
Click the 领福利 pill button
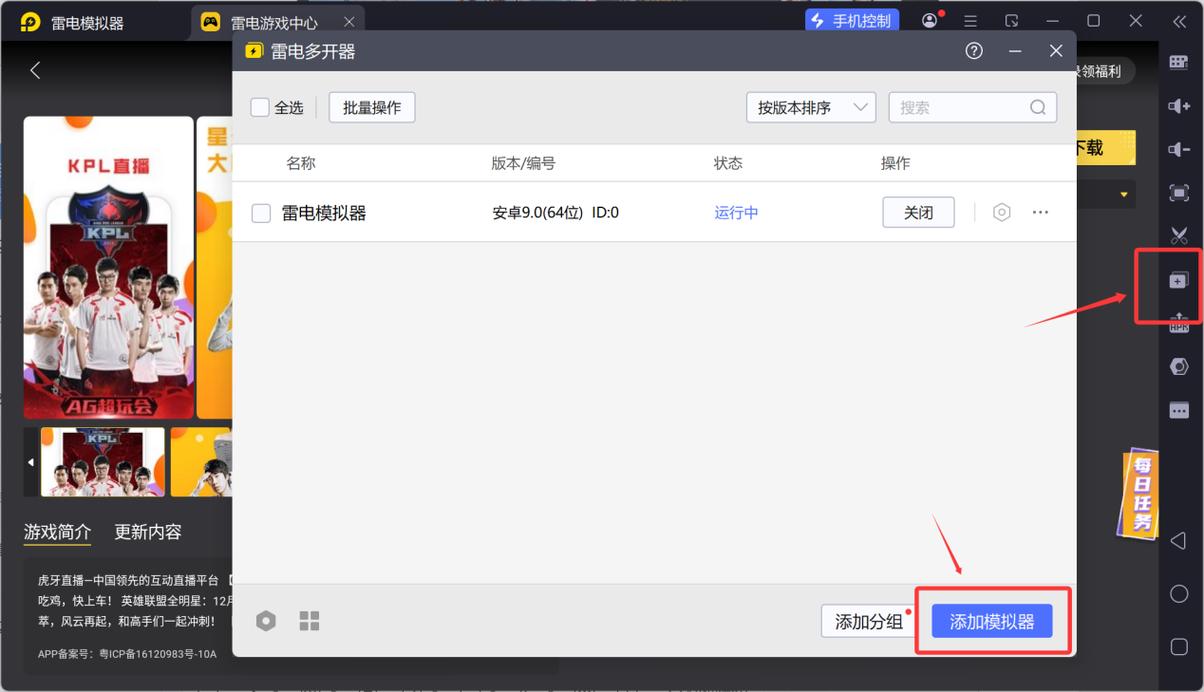(1105, 71)
